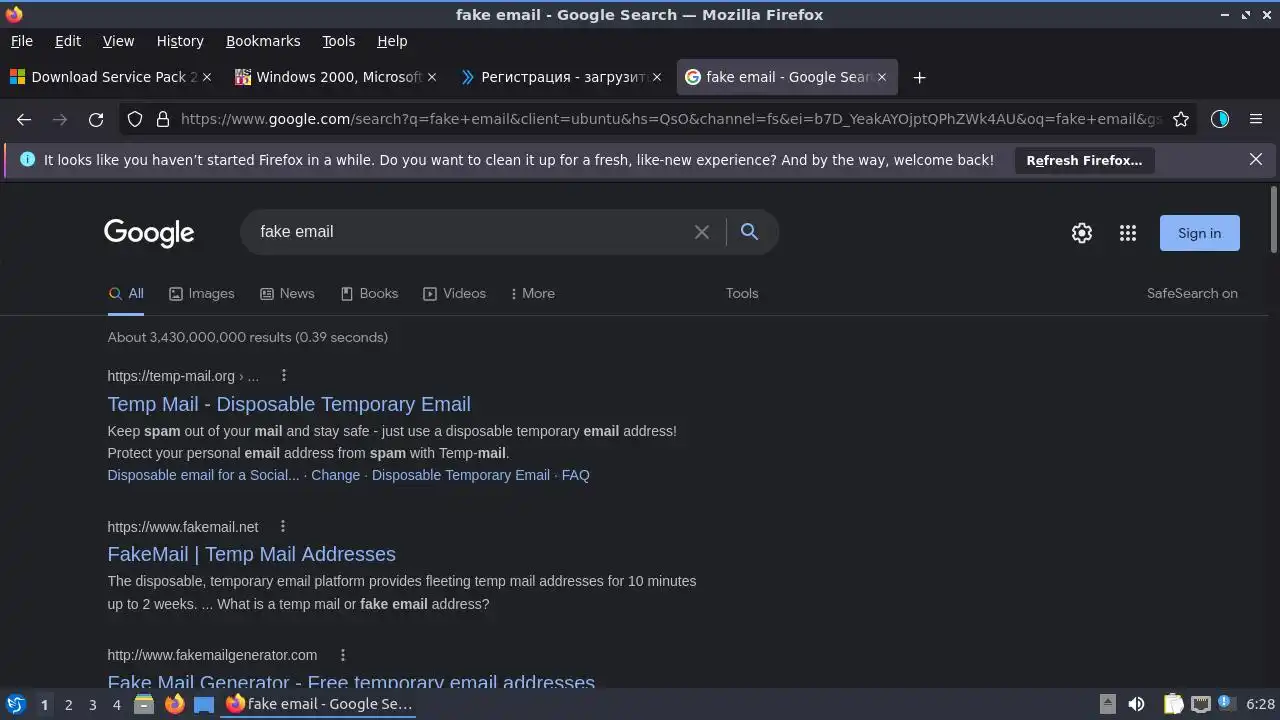Open options dots for temp-mail.org result
The height and width of the screenshot is (720, 1280).
[x=284, y=376]
